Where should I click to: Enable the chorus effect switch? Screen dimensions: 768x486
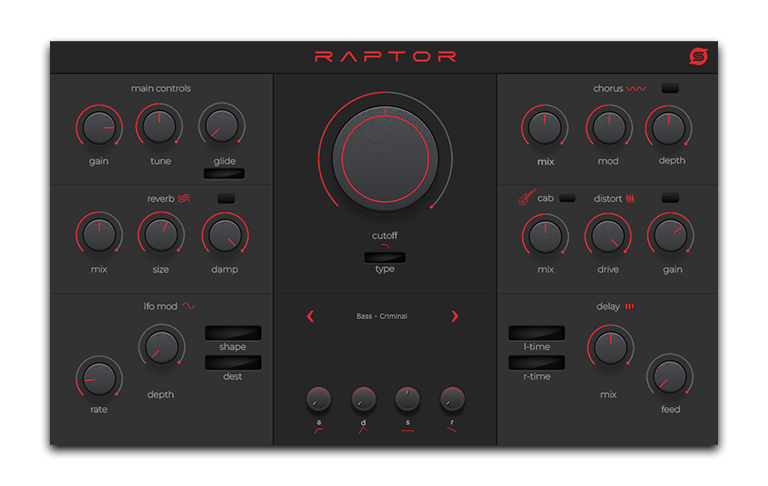[669, 88]
